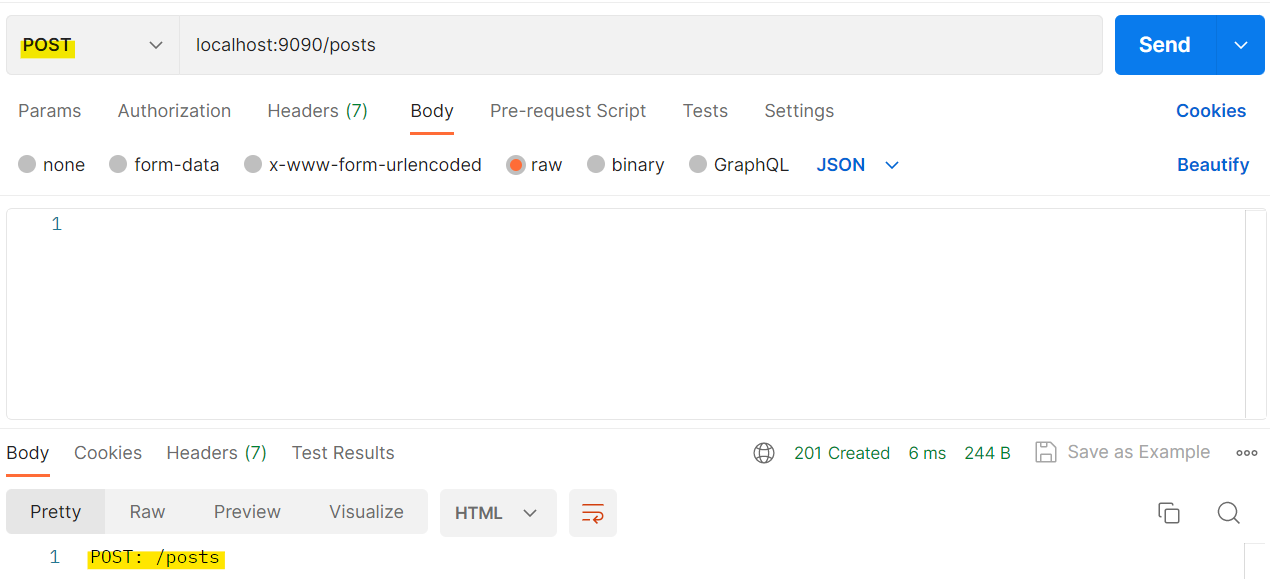This screenshot has height=579, width=1270.
Task: Click the globe network icon
Action: [764, 453]
